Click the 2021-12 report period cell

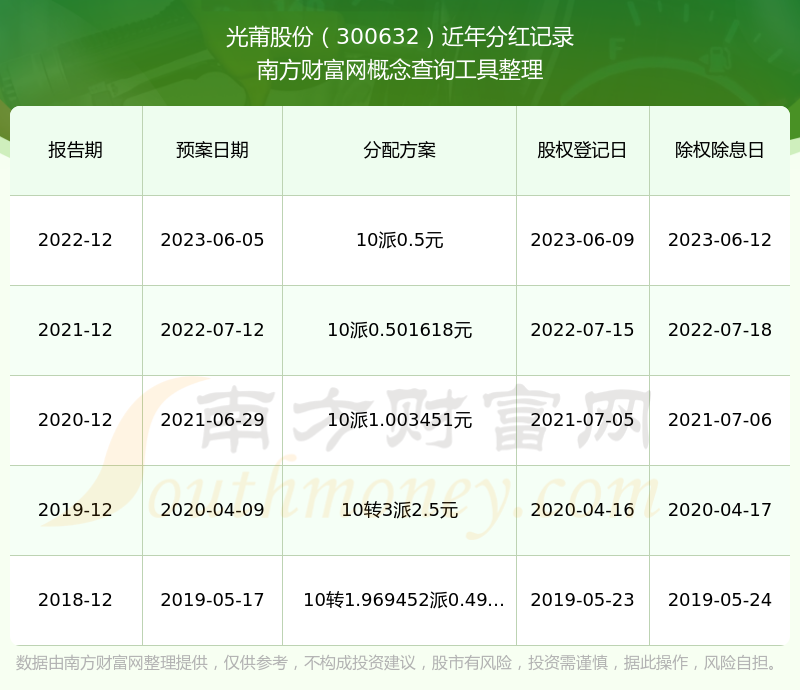tap(76, 330)
